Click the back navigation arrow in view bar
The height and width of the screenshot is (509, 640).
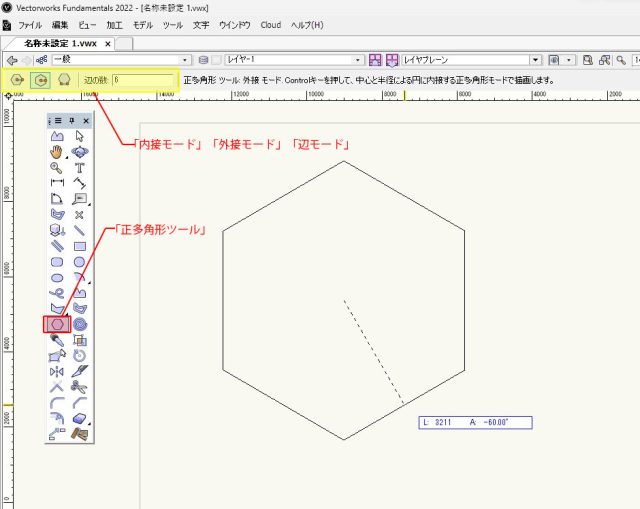click(x=12, y=60)
